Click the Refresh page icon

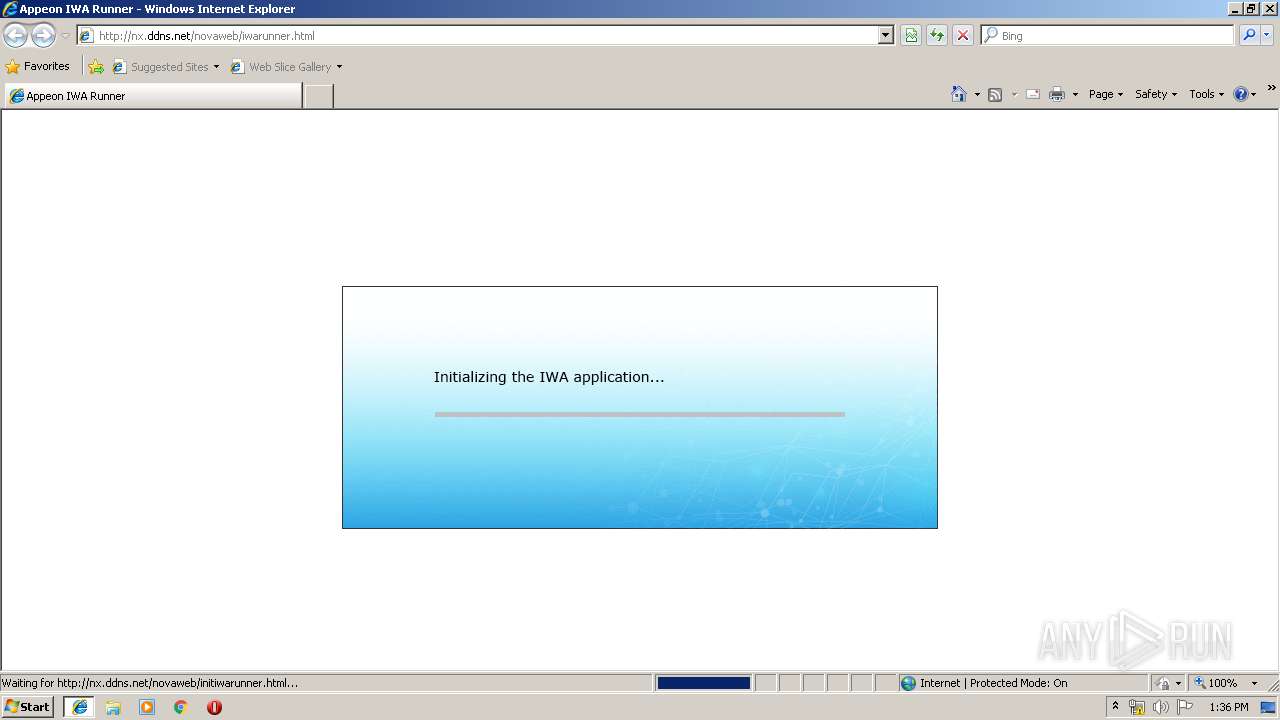tap(937, 36)
